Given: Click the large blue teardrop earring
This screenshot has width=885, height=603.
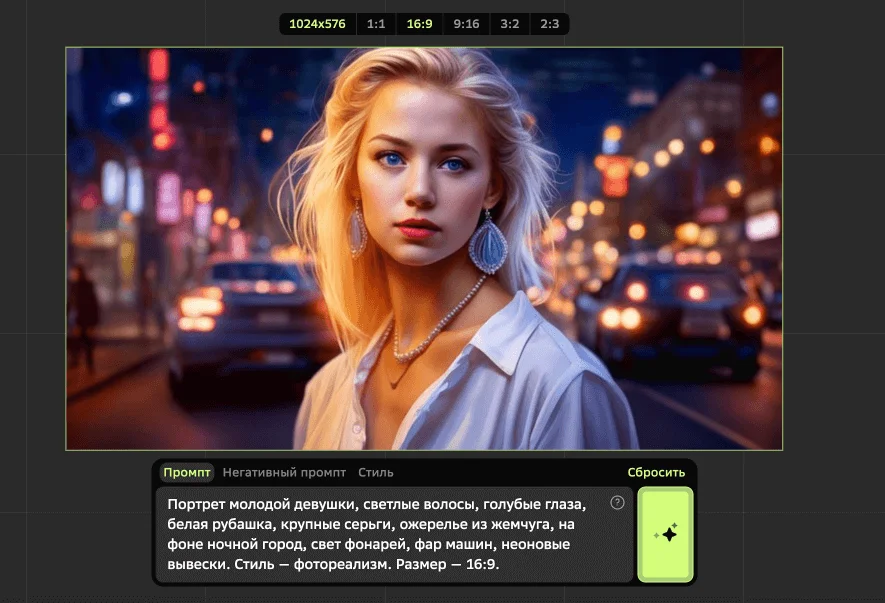Looking at the screenshot, I should tap(488, 244).
